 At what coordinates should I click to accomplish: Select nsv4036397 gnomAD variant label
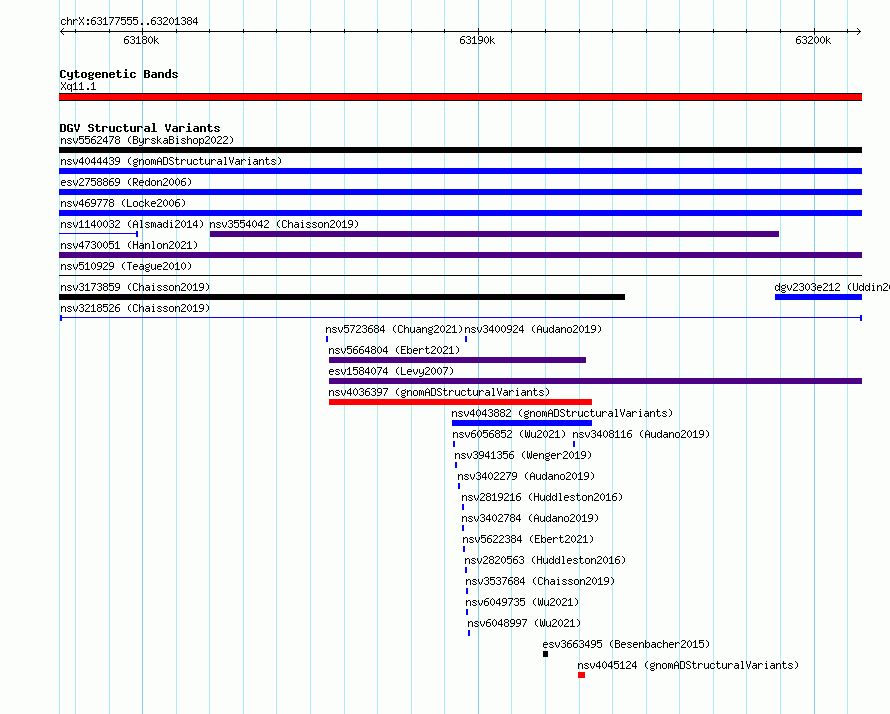tap(439, 392)
